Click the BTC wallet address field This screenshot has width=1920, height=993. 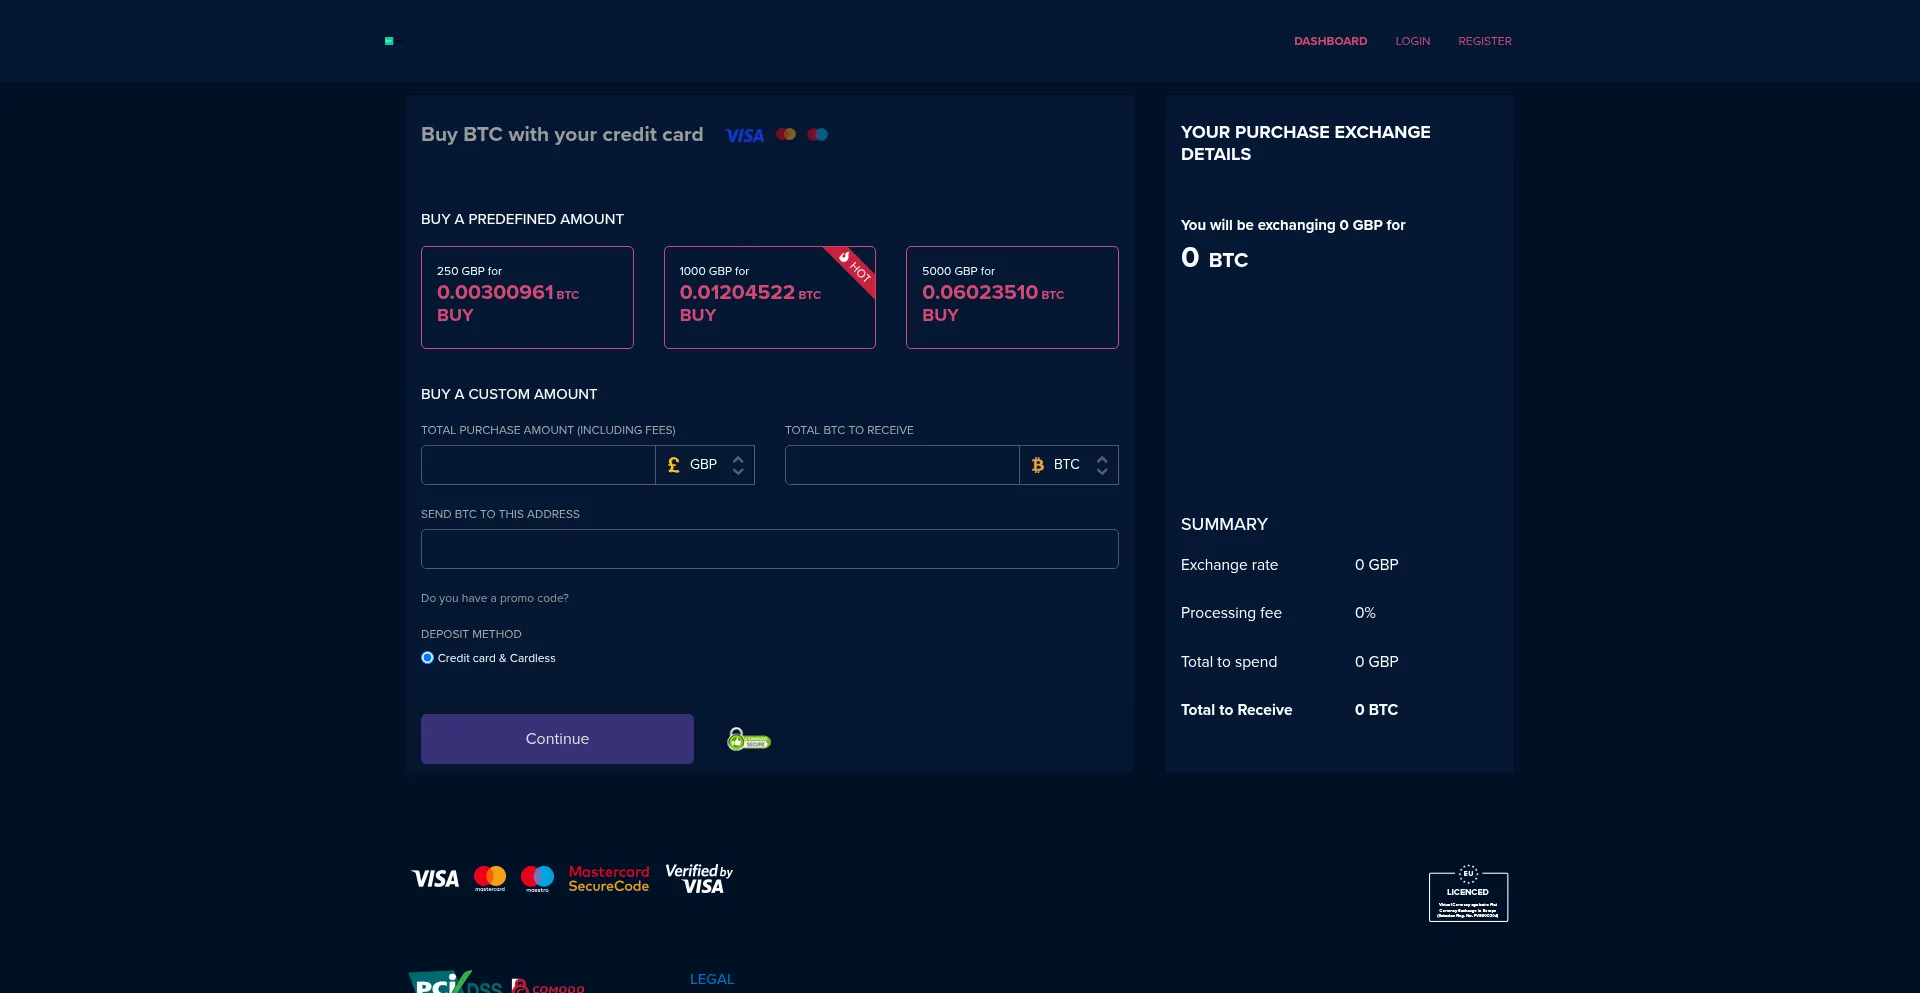pos(769,549)
